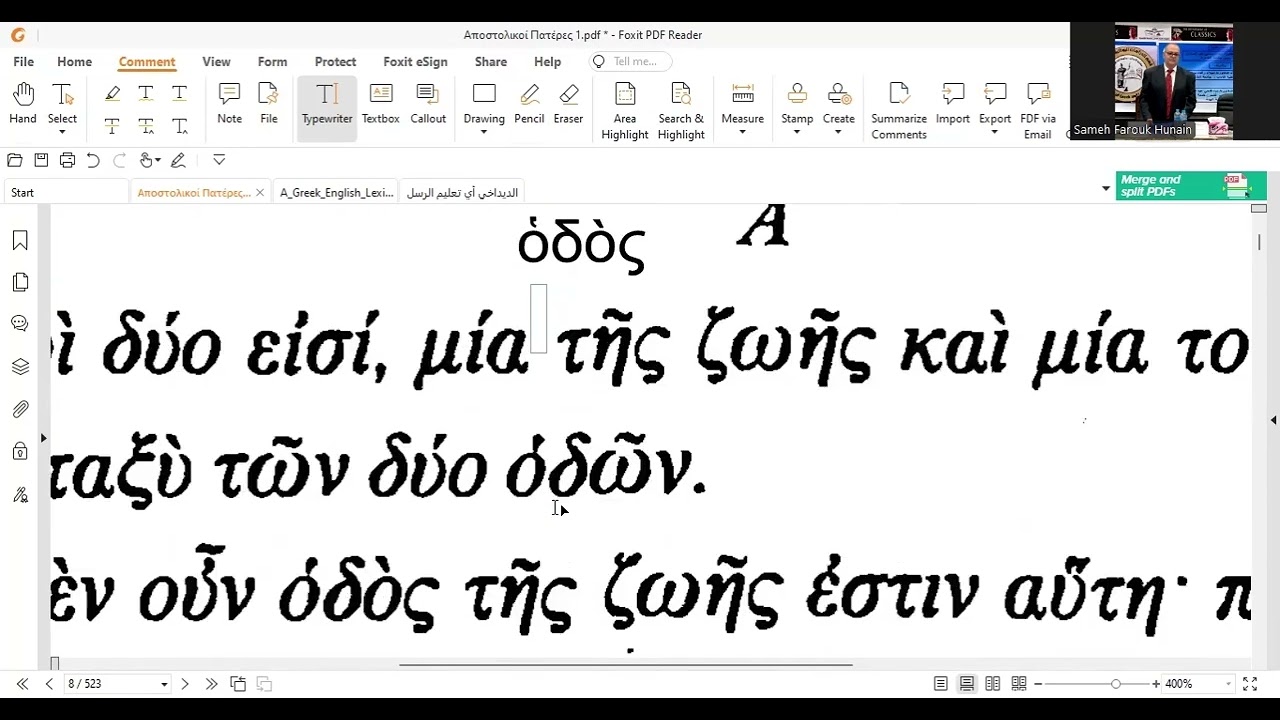Click the Area Highlight tool
The width and height of the screenshot is (1280, 720).
pyautogui.click(x=625, y=111)
